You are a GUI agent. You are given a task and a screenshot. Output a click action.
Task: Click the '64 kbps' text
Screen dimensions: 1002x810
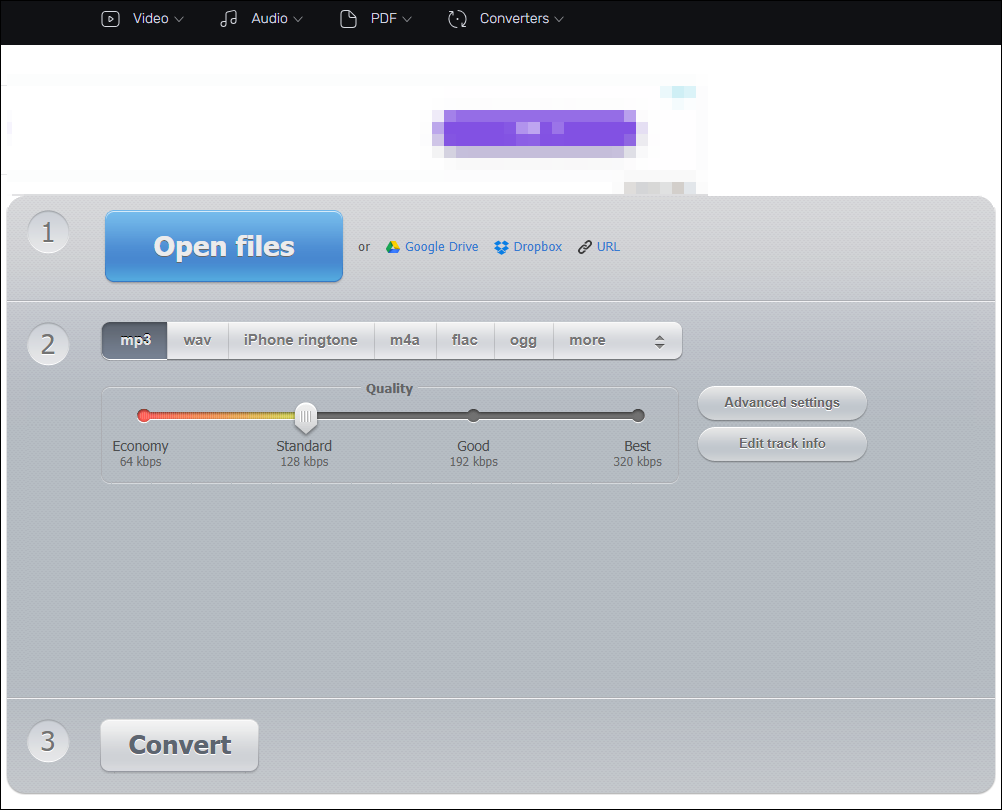(141, 461)
